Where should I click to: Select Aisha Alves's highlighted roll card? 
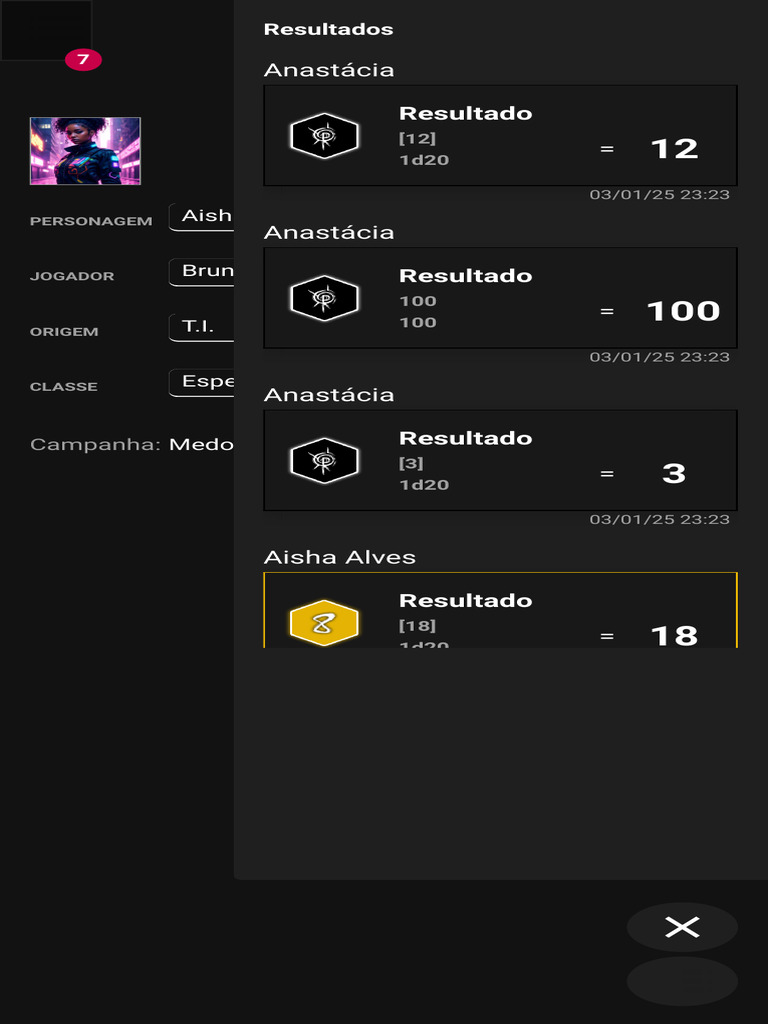500,612
